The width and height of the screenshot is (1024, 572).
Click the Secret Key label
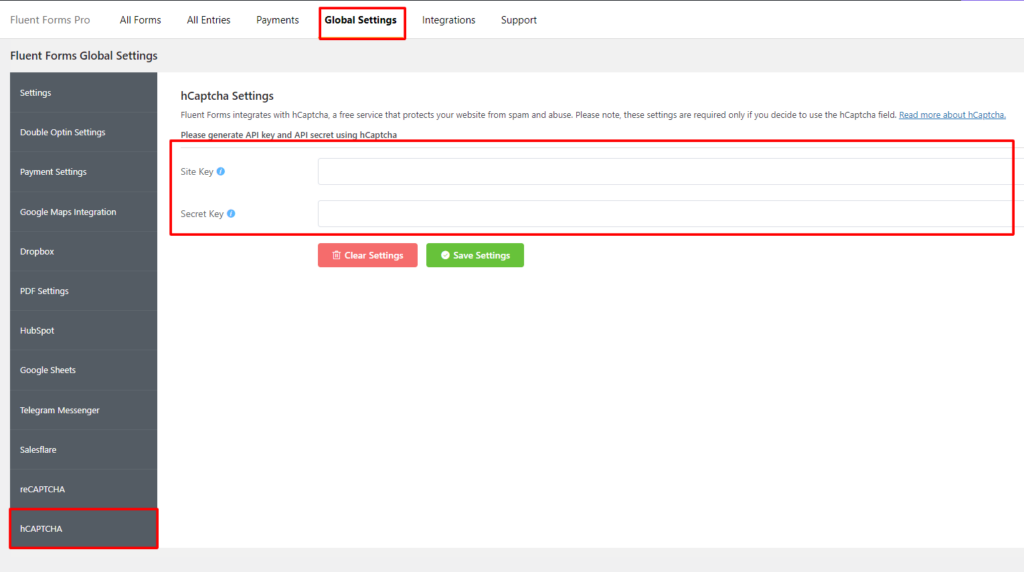click(x=202, y=214)
